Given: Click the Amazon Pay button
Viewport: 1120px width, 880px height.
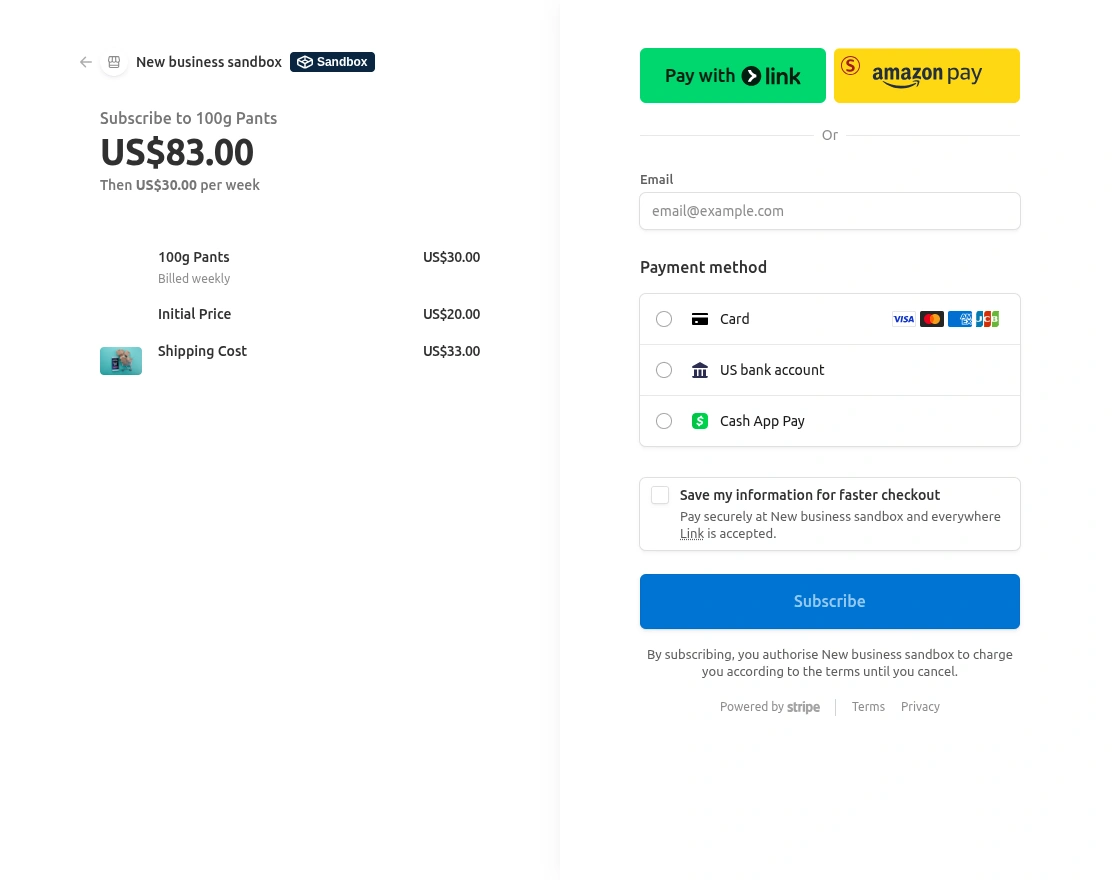Looking at the screenshot, I should click(926, 75).
